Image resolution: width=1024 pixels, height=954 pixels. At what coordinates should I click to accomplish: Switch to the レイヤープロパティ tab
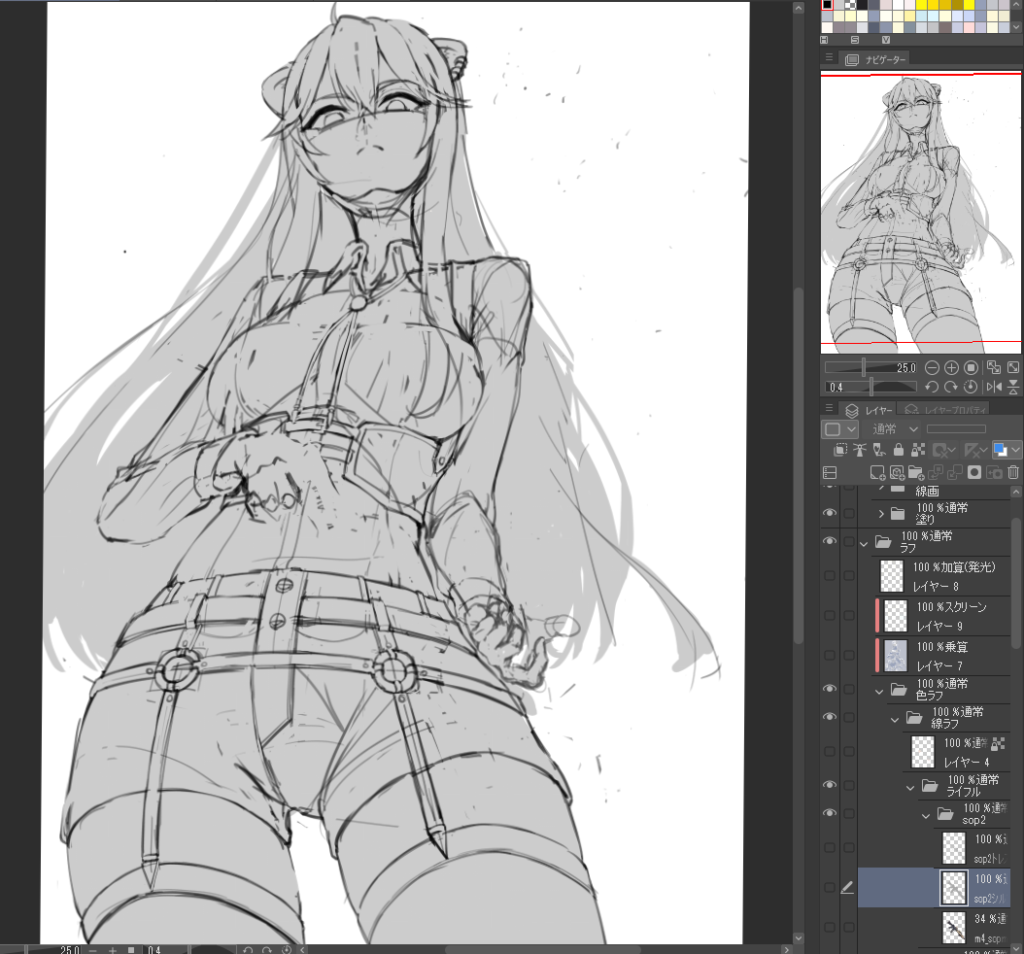(945, 409)
